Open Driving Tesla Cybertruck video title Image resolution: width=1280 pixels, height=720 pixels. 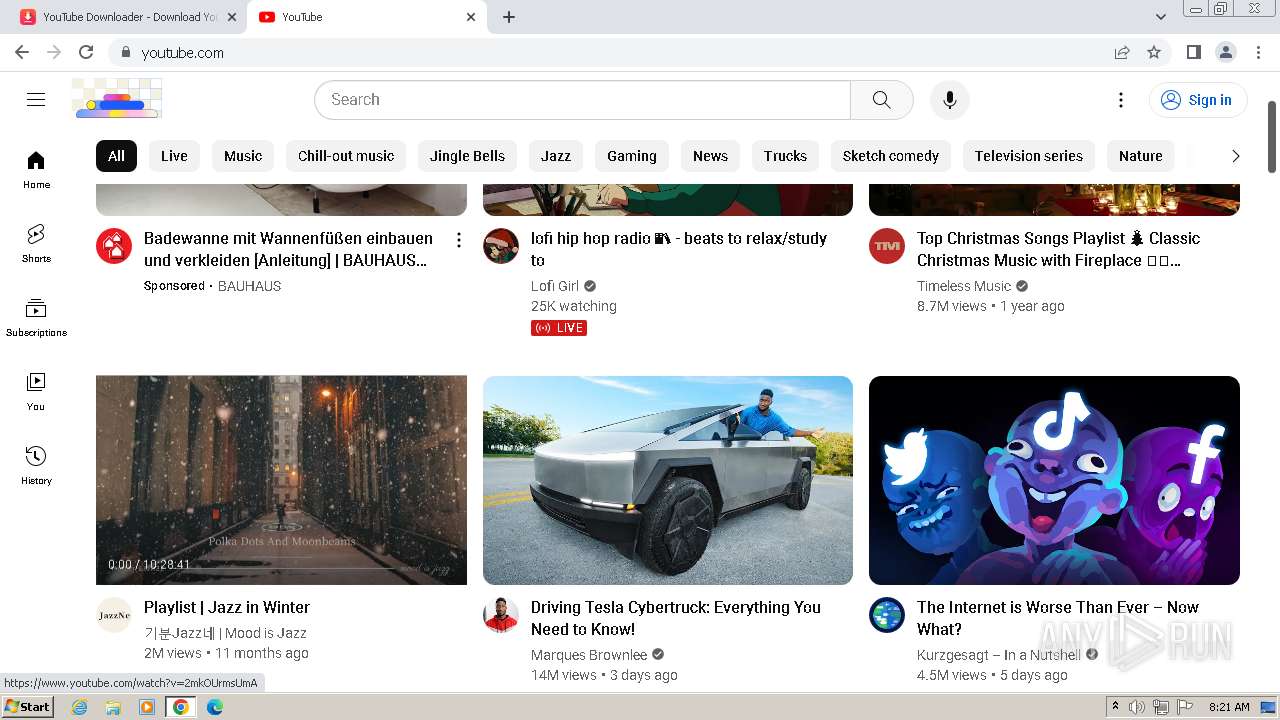click(676, 618)
